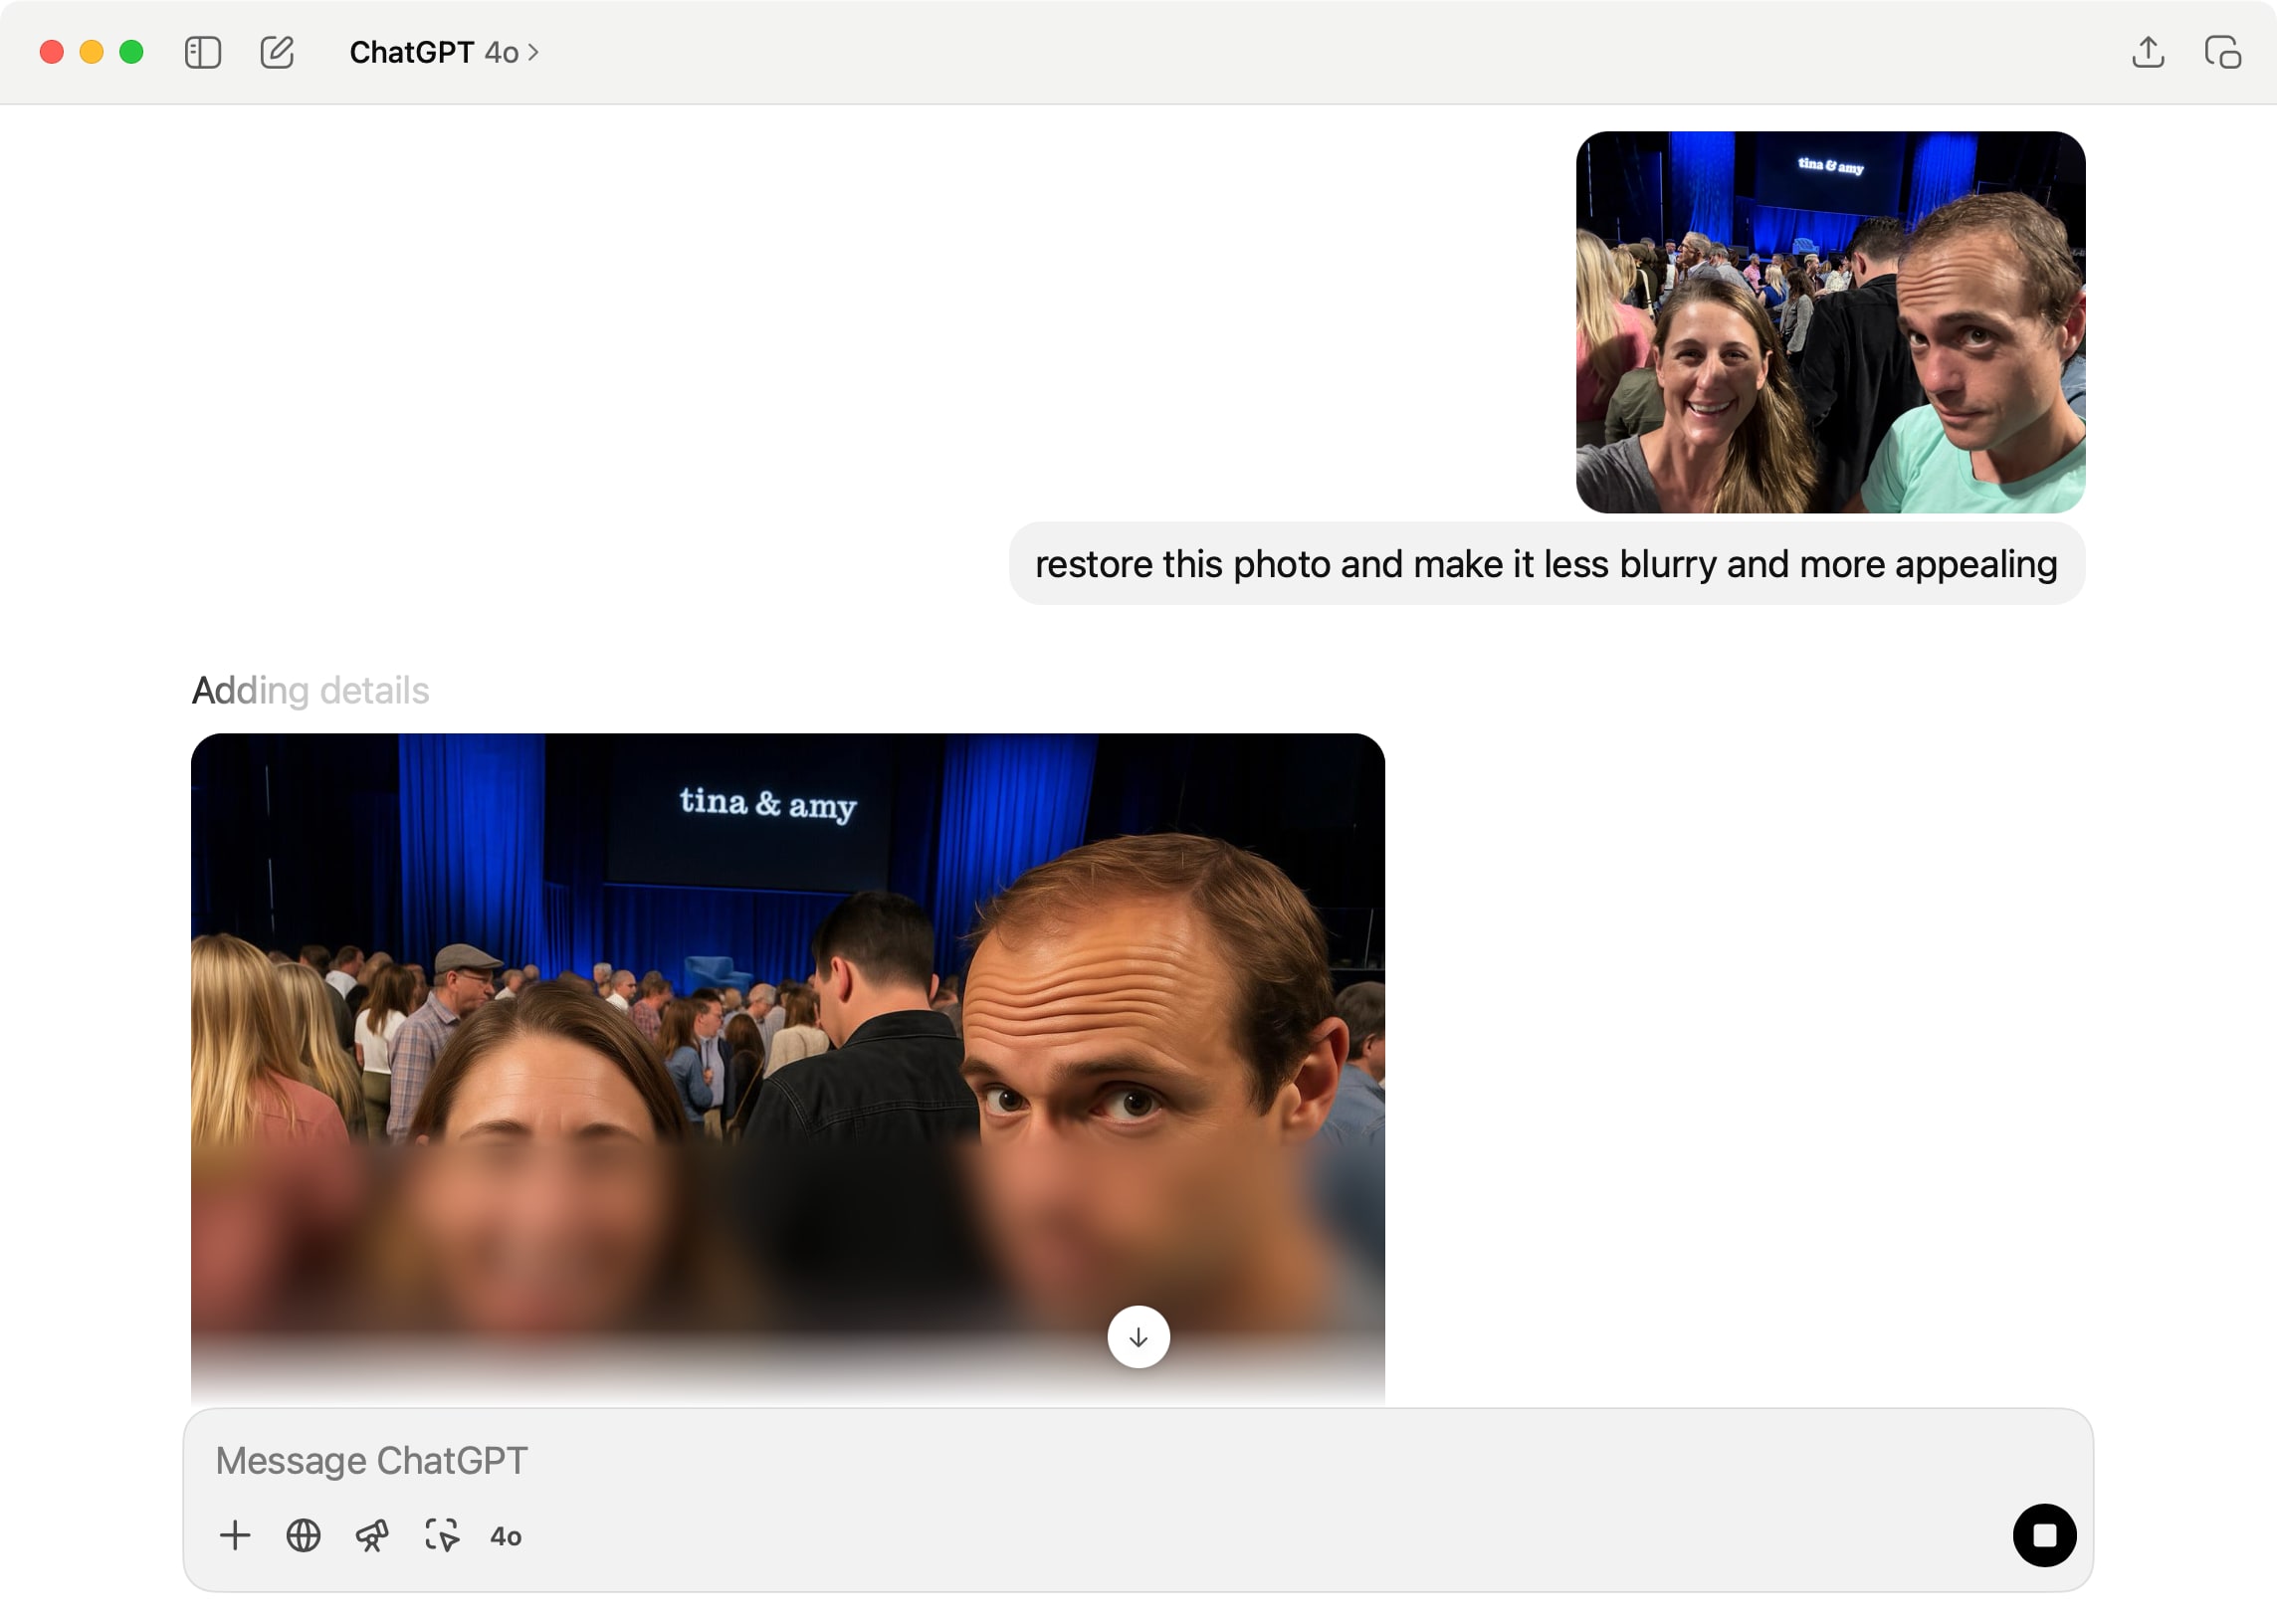Open the ChatGPT 4o model dropdown
The image size is (2277, 1624).
tap(443, 52)
